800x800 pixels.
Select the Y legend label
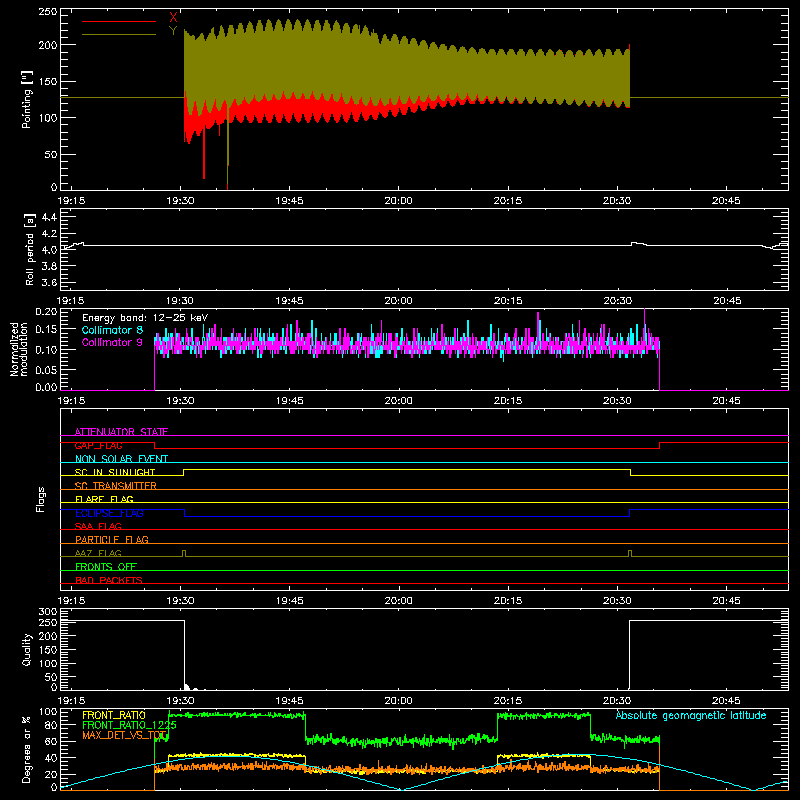tap(173, 31)
